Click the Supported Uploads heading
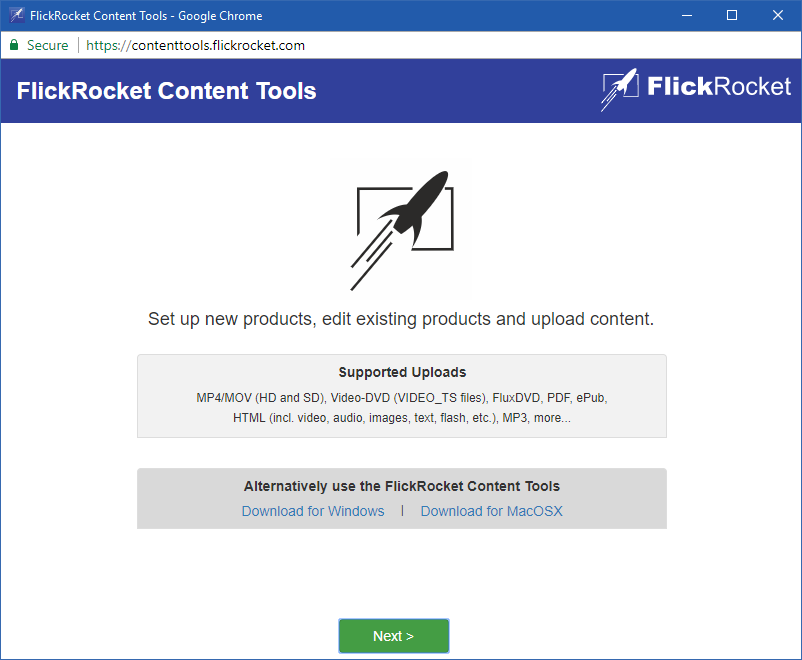802x660 pixels. 402,373
